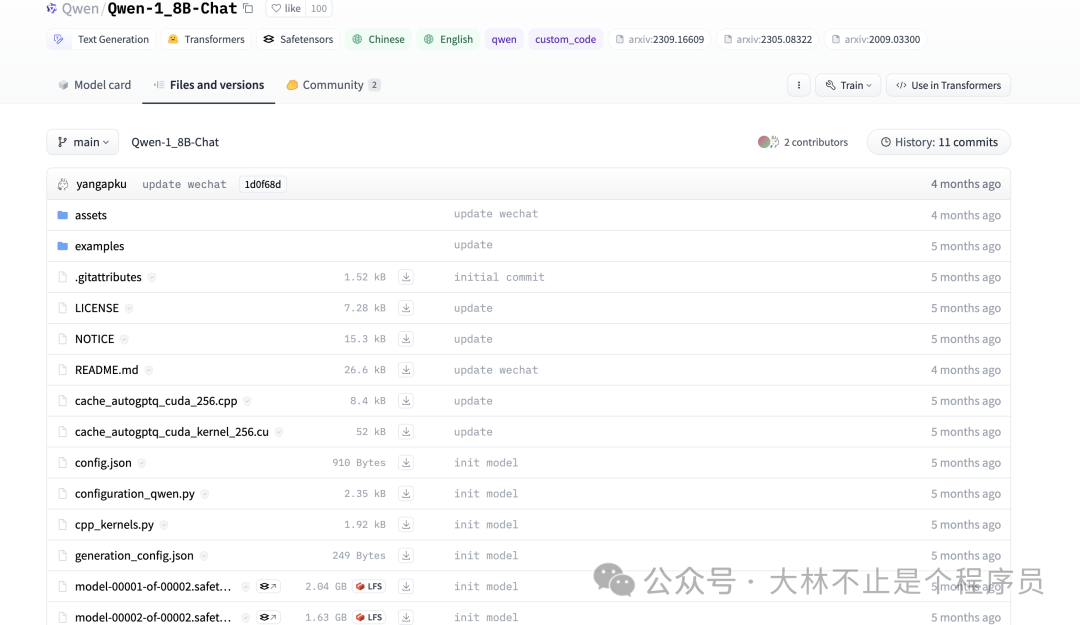
Task: Open the README.md file
Action: [x=107, y=370]
